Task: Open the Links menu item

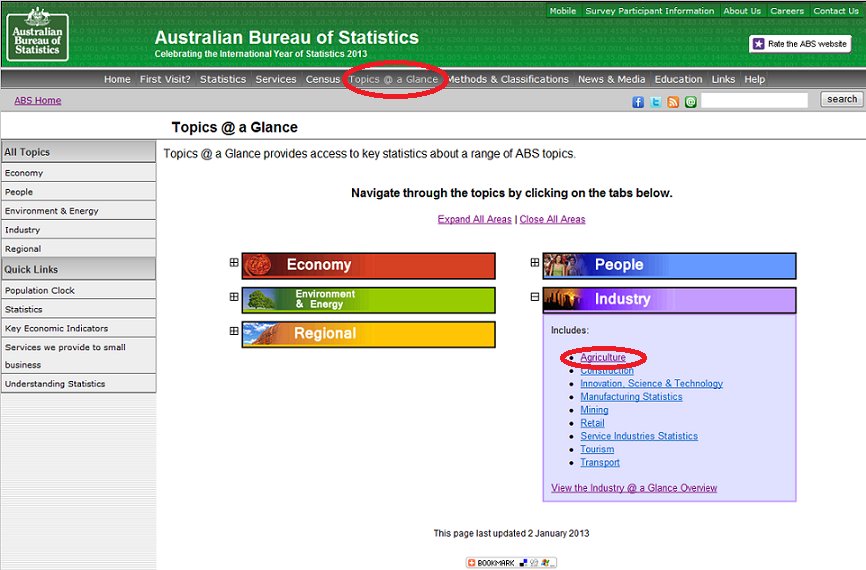Action: pos(723,79)
